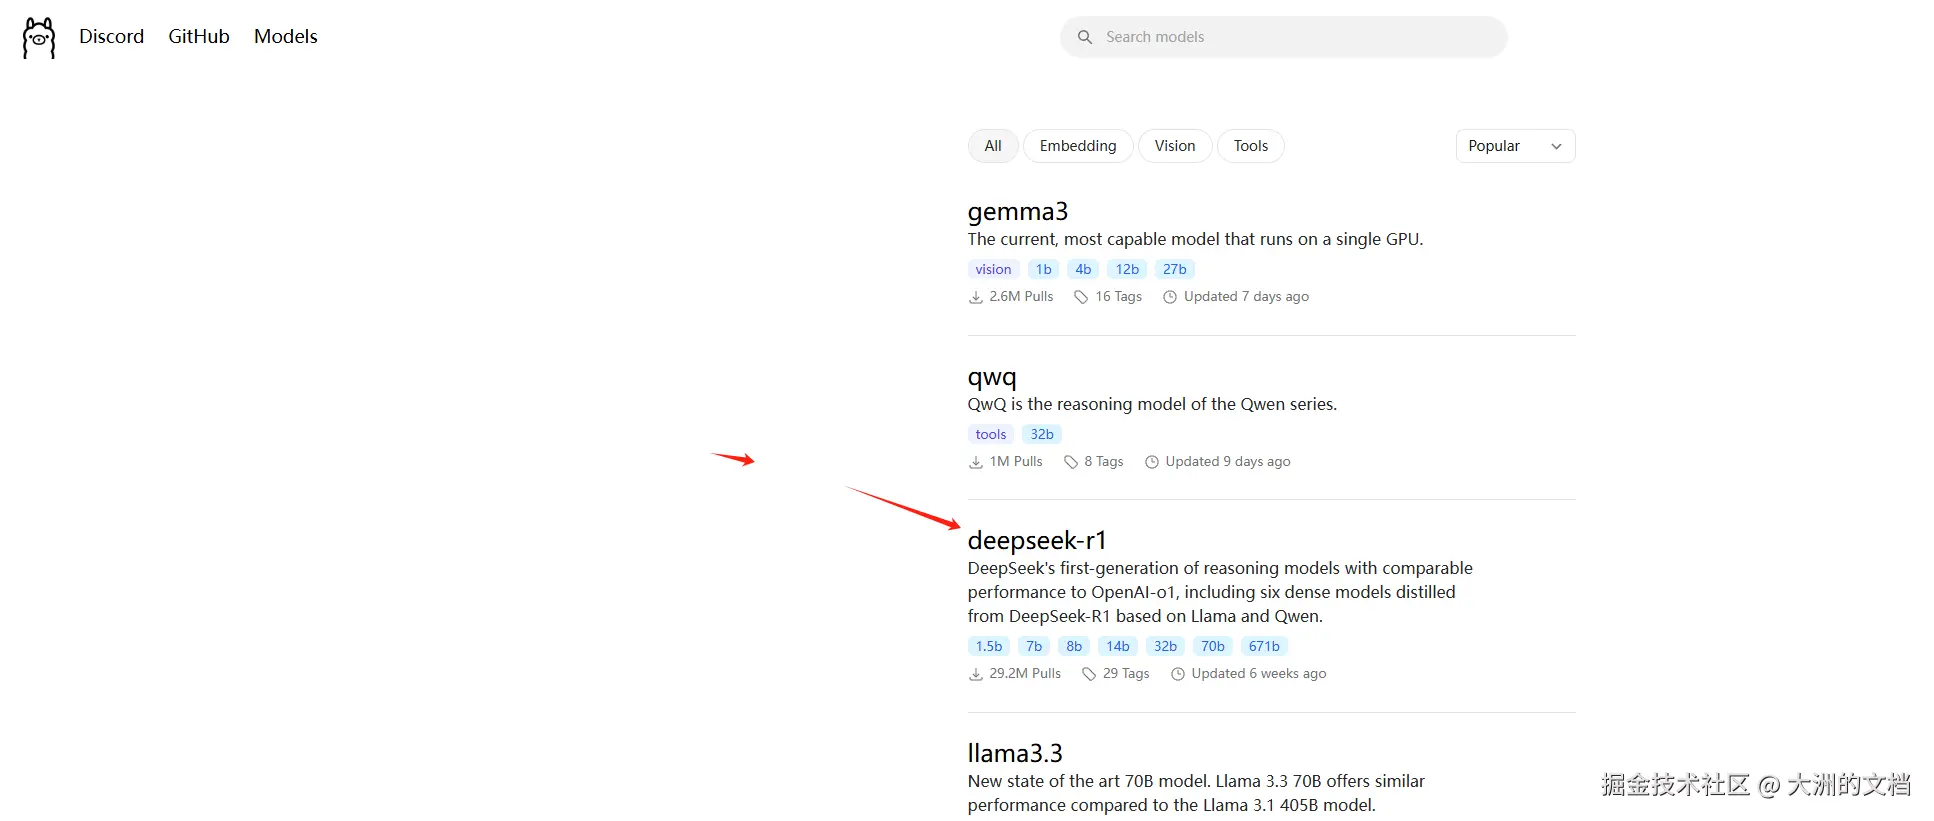Click the tag icon beside 16 Tags
Image resolution: width=1934 pixels, height=821 pixels.
(x=1081, y=297)
